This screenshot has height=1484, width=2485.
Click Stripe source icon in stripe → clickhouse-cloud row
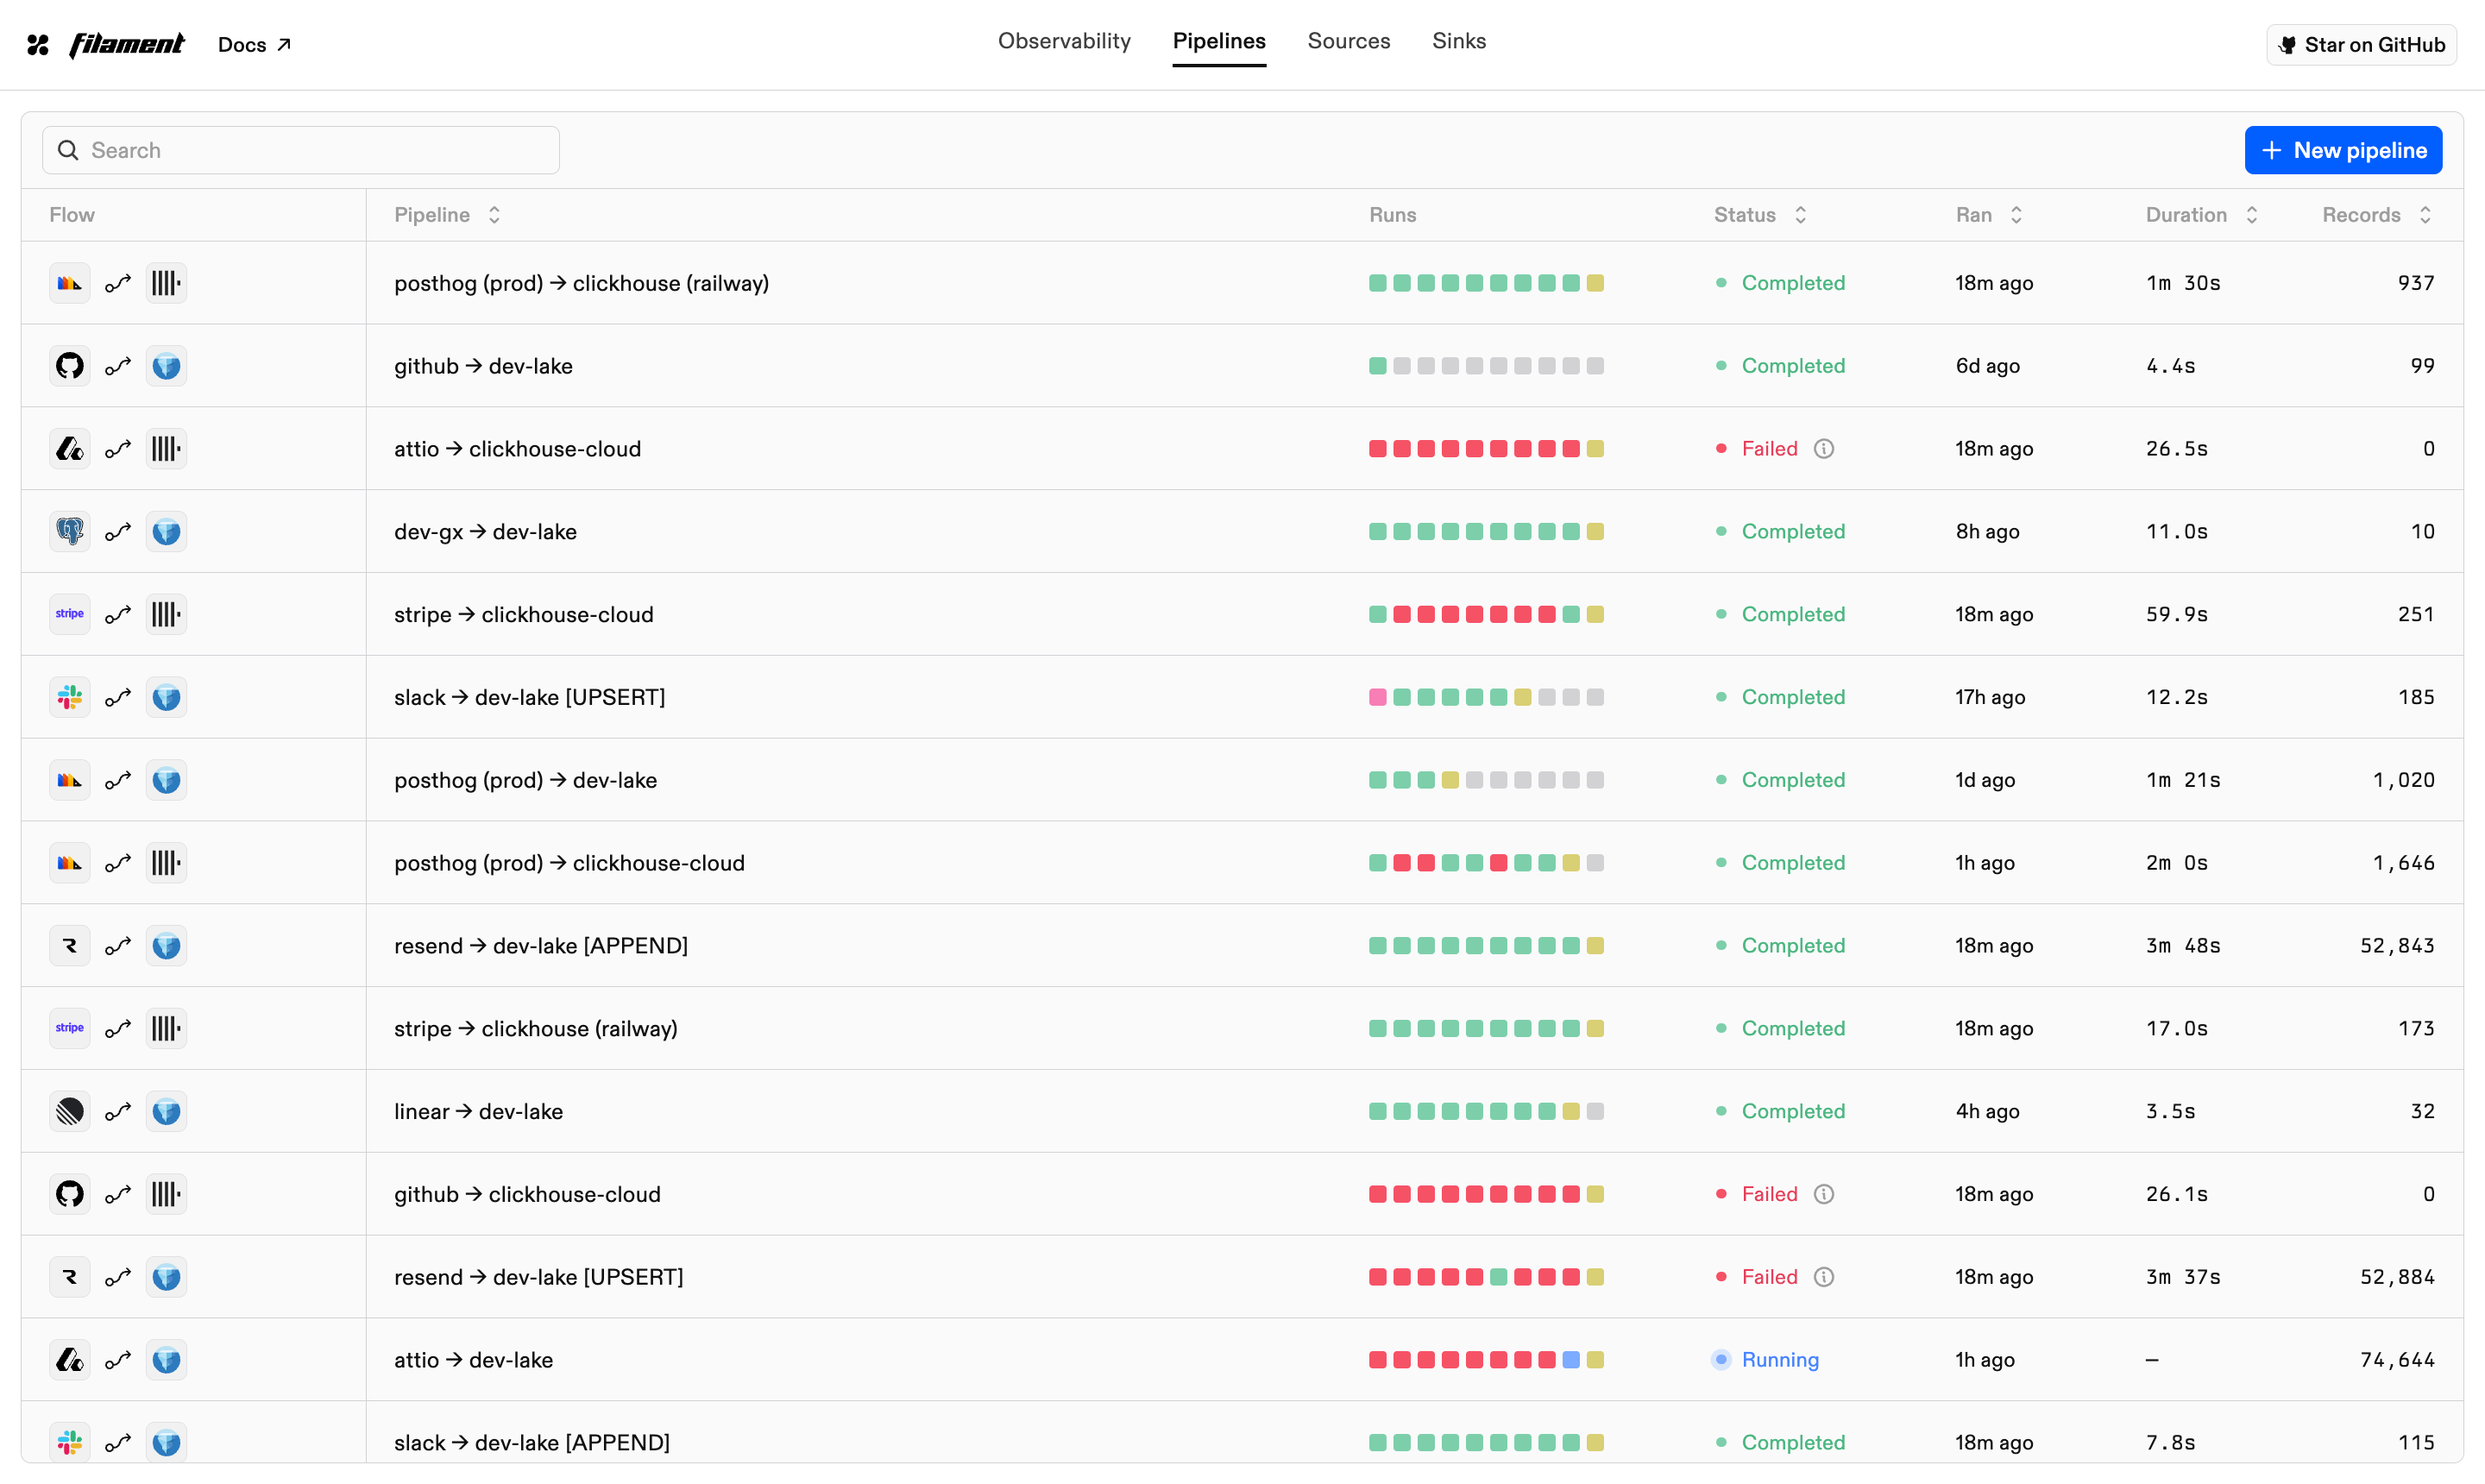click(70, 614)
